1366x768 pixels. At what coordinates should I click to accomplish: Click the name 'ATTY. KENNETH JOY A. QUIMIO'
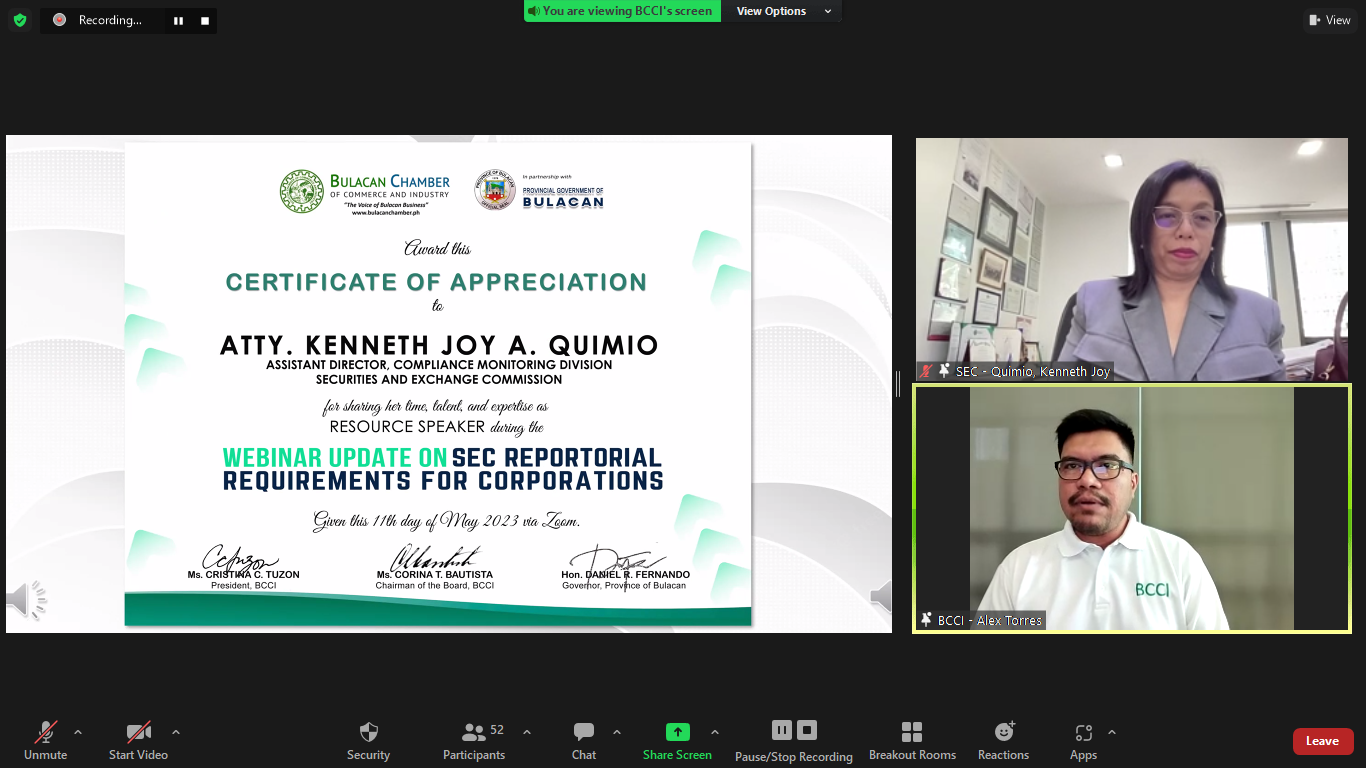[439, 346]
